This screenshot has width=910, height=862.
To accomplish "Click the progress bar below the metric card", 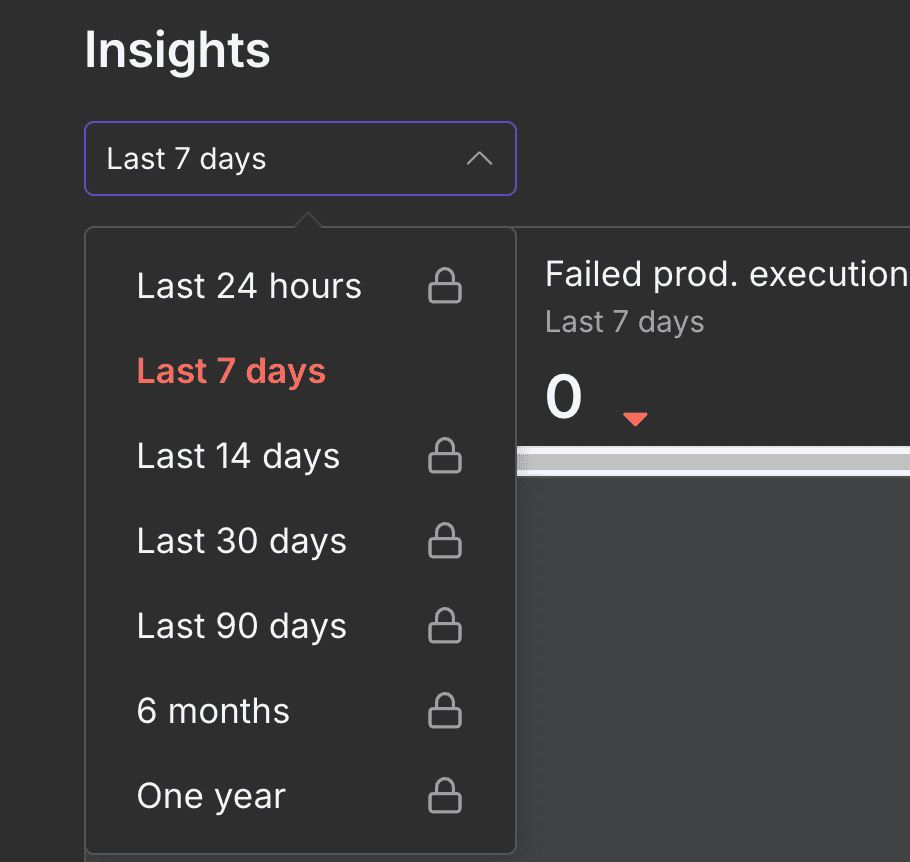I will pyautogui.click(x=712, y=461).
